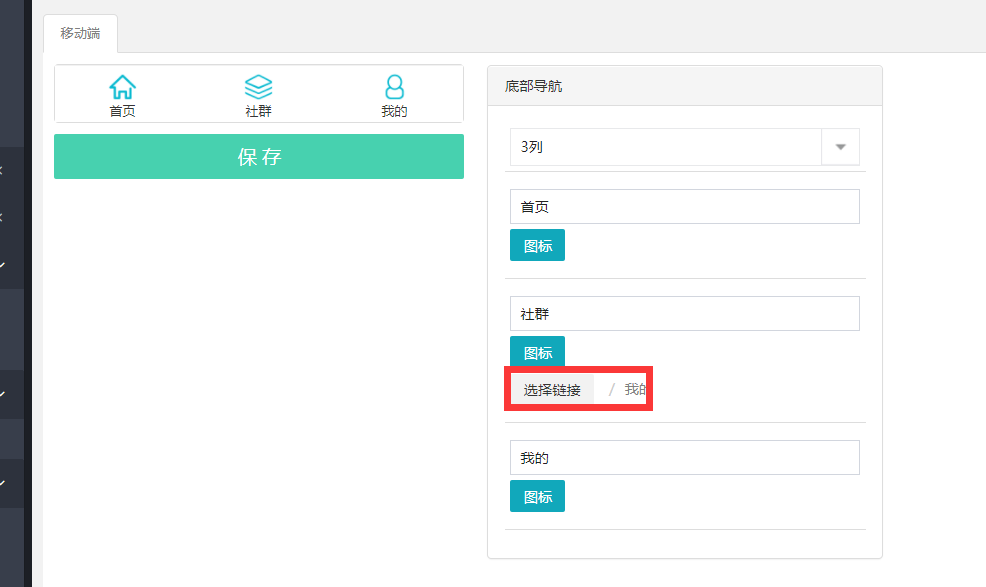Click the dropdown arrow beside 3列
The height and width of the screenshot is (587, 986).
click(841, 147)
